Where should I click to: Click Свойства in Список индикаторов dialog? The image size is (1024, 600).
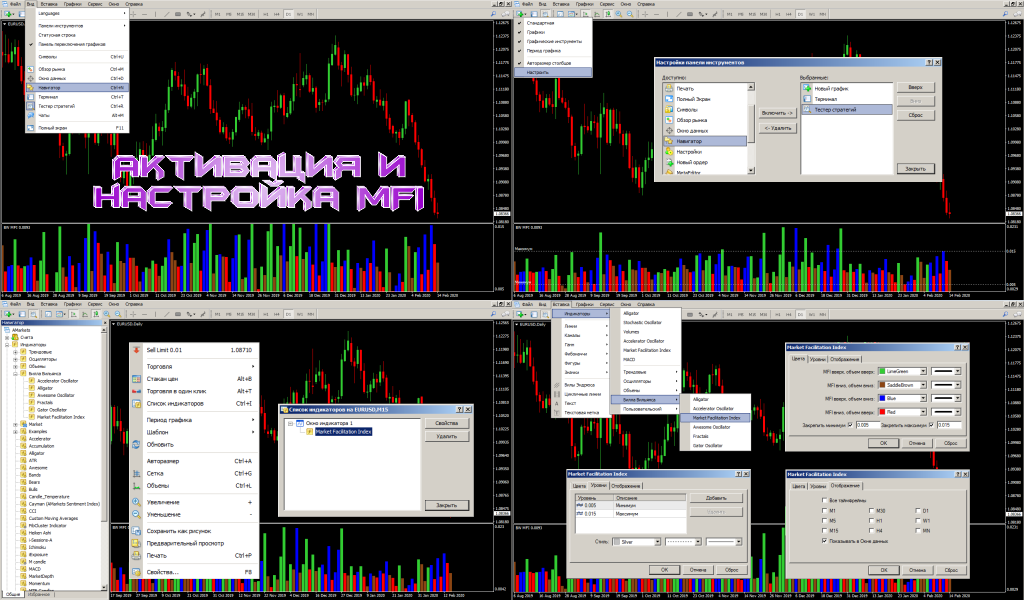(447, 423)
